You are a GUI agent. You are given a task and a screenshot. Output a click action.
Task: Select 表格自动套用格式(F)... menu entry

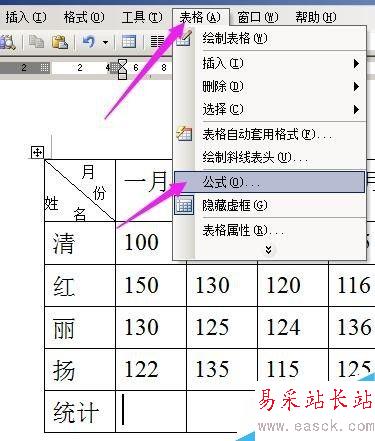(x=270, y=135)
